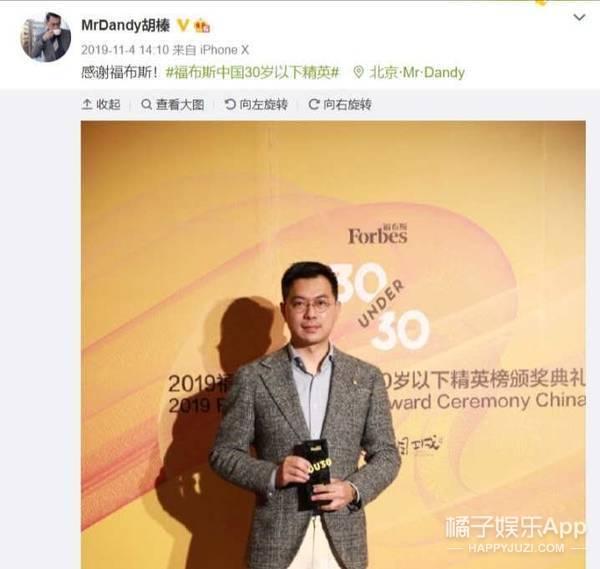Click the iPhone X source link
The height and width of the screenshot is (569, 600).
point(225,50)
